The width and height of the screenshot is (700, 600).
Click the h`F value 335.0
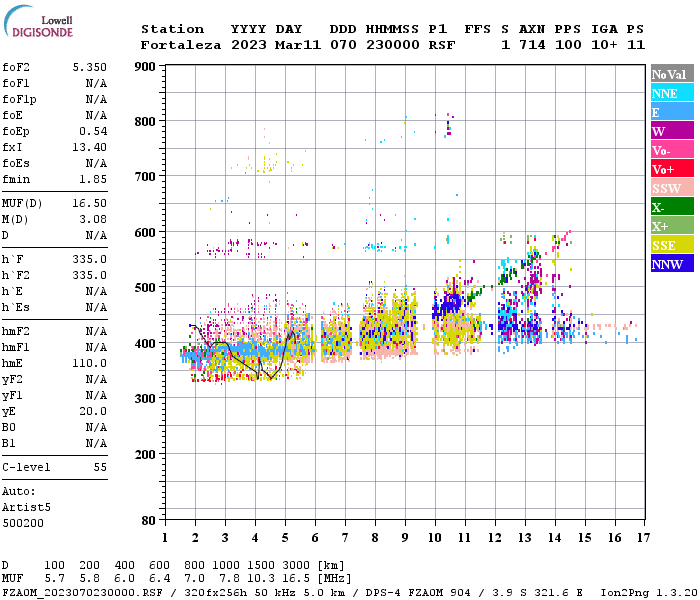[x=90, y=259]
